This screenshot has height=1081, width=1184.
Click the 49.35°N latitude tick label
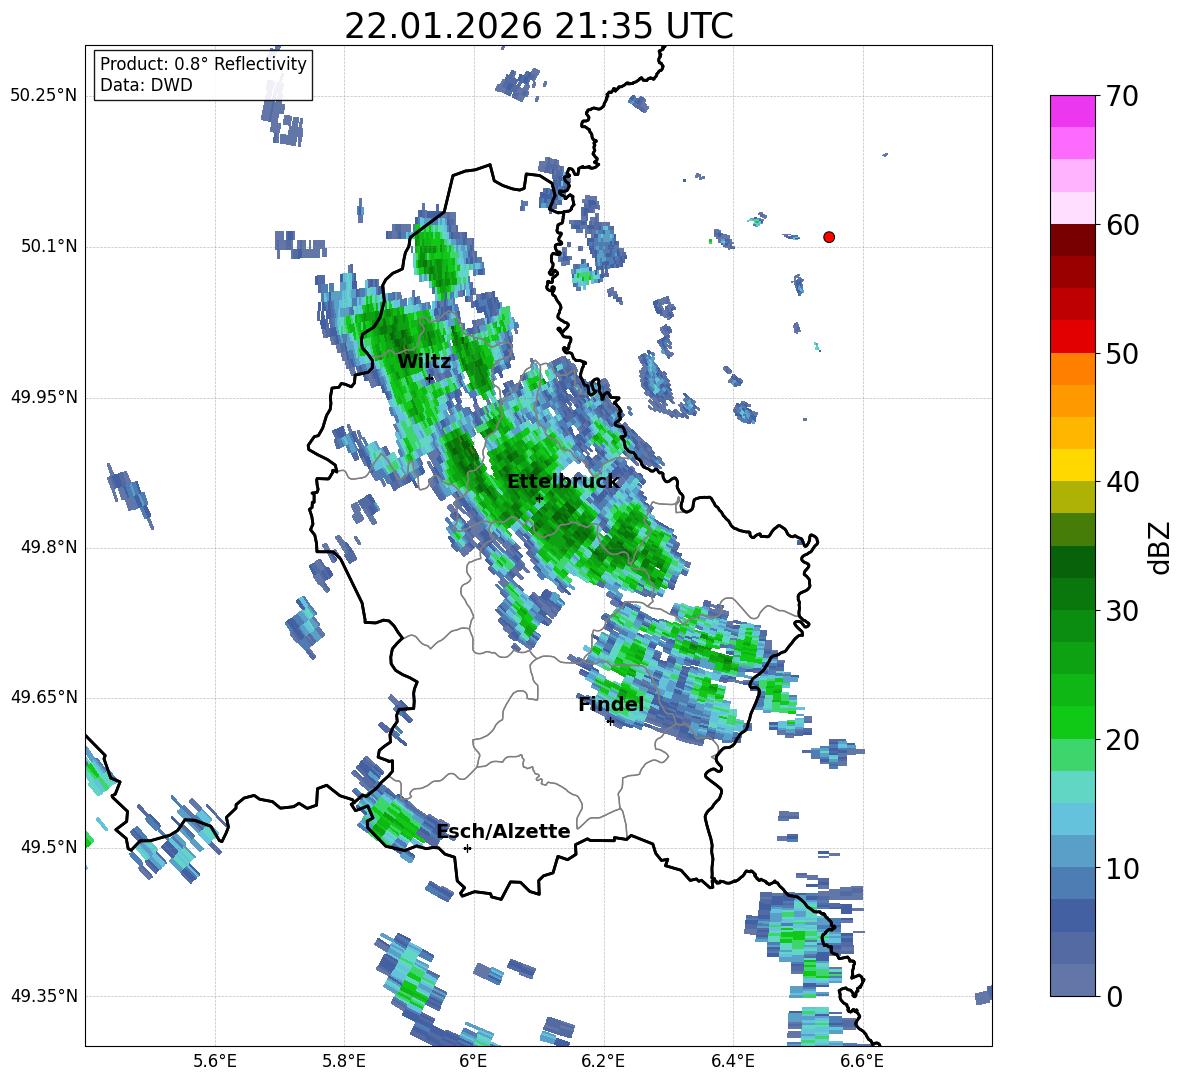coord(44,996)
